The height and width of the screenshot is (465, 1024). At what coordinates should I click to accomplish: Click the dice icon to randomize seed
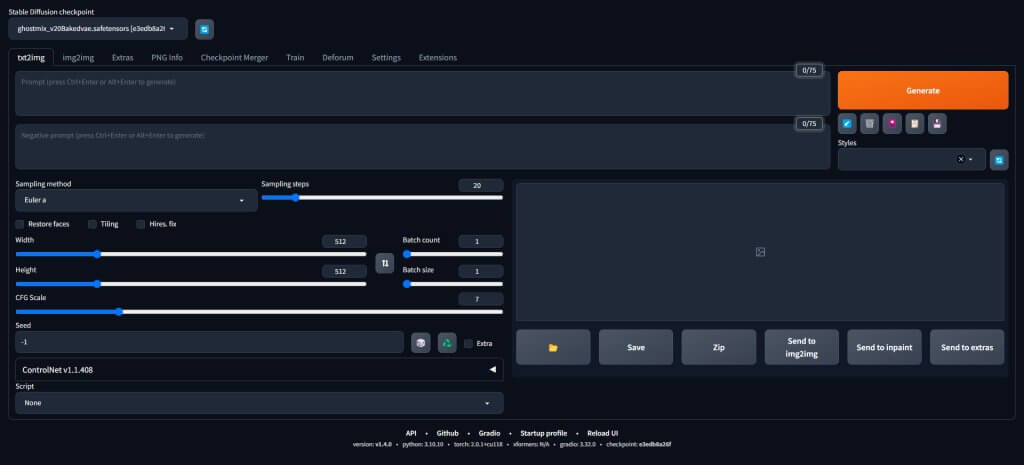(422, 343)
